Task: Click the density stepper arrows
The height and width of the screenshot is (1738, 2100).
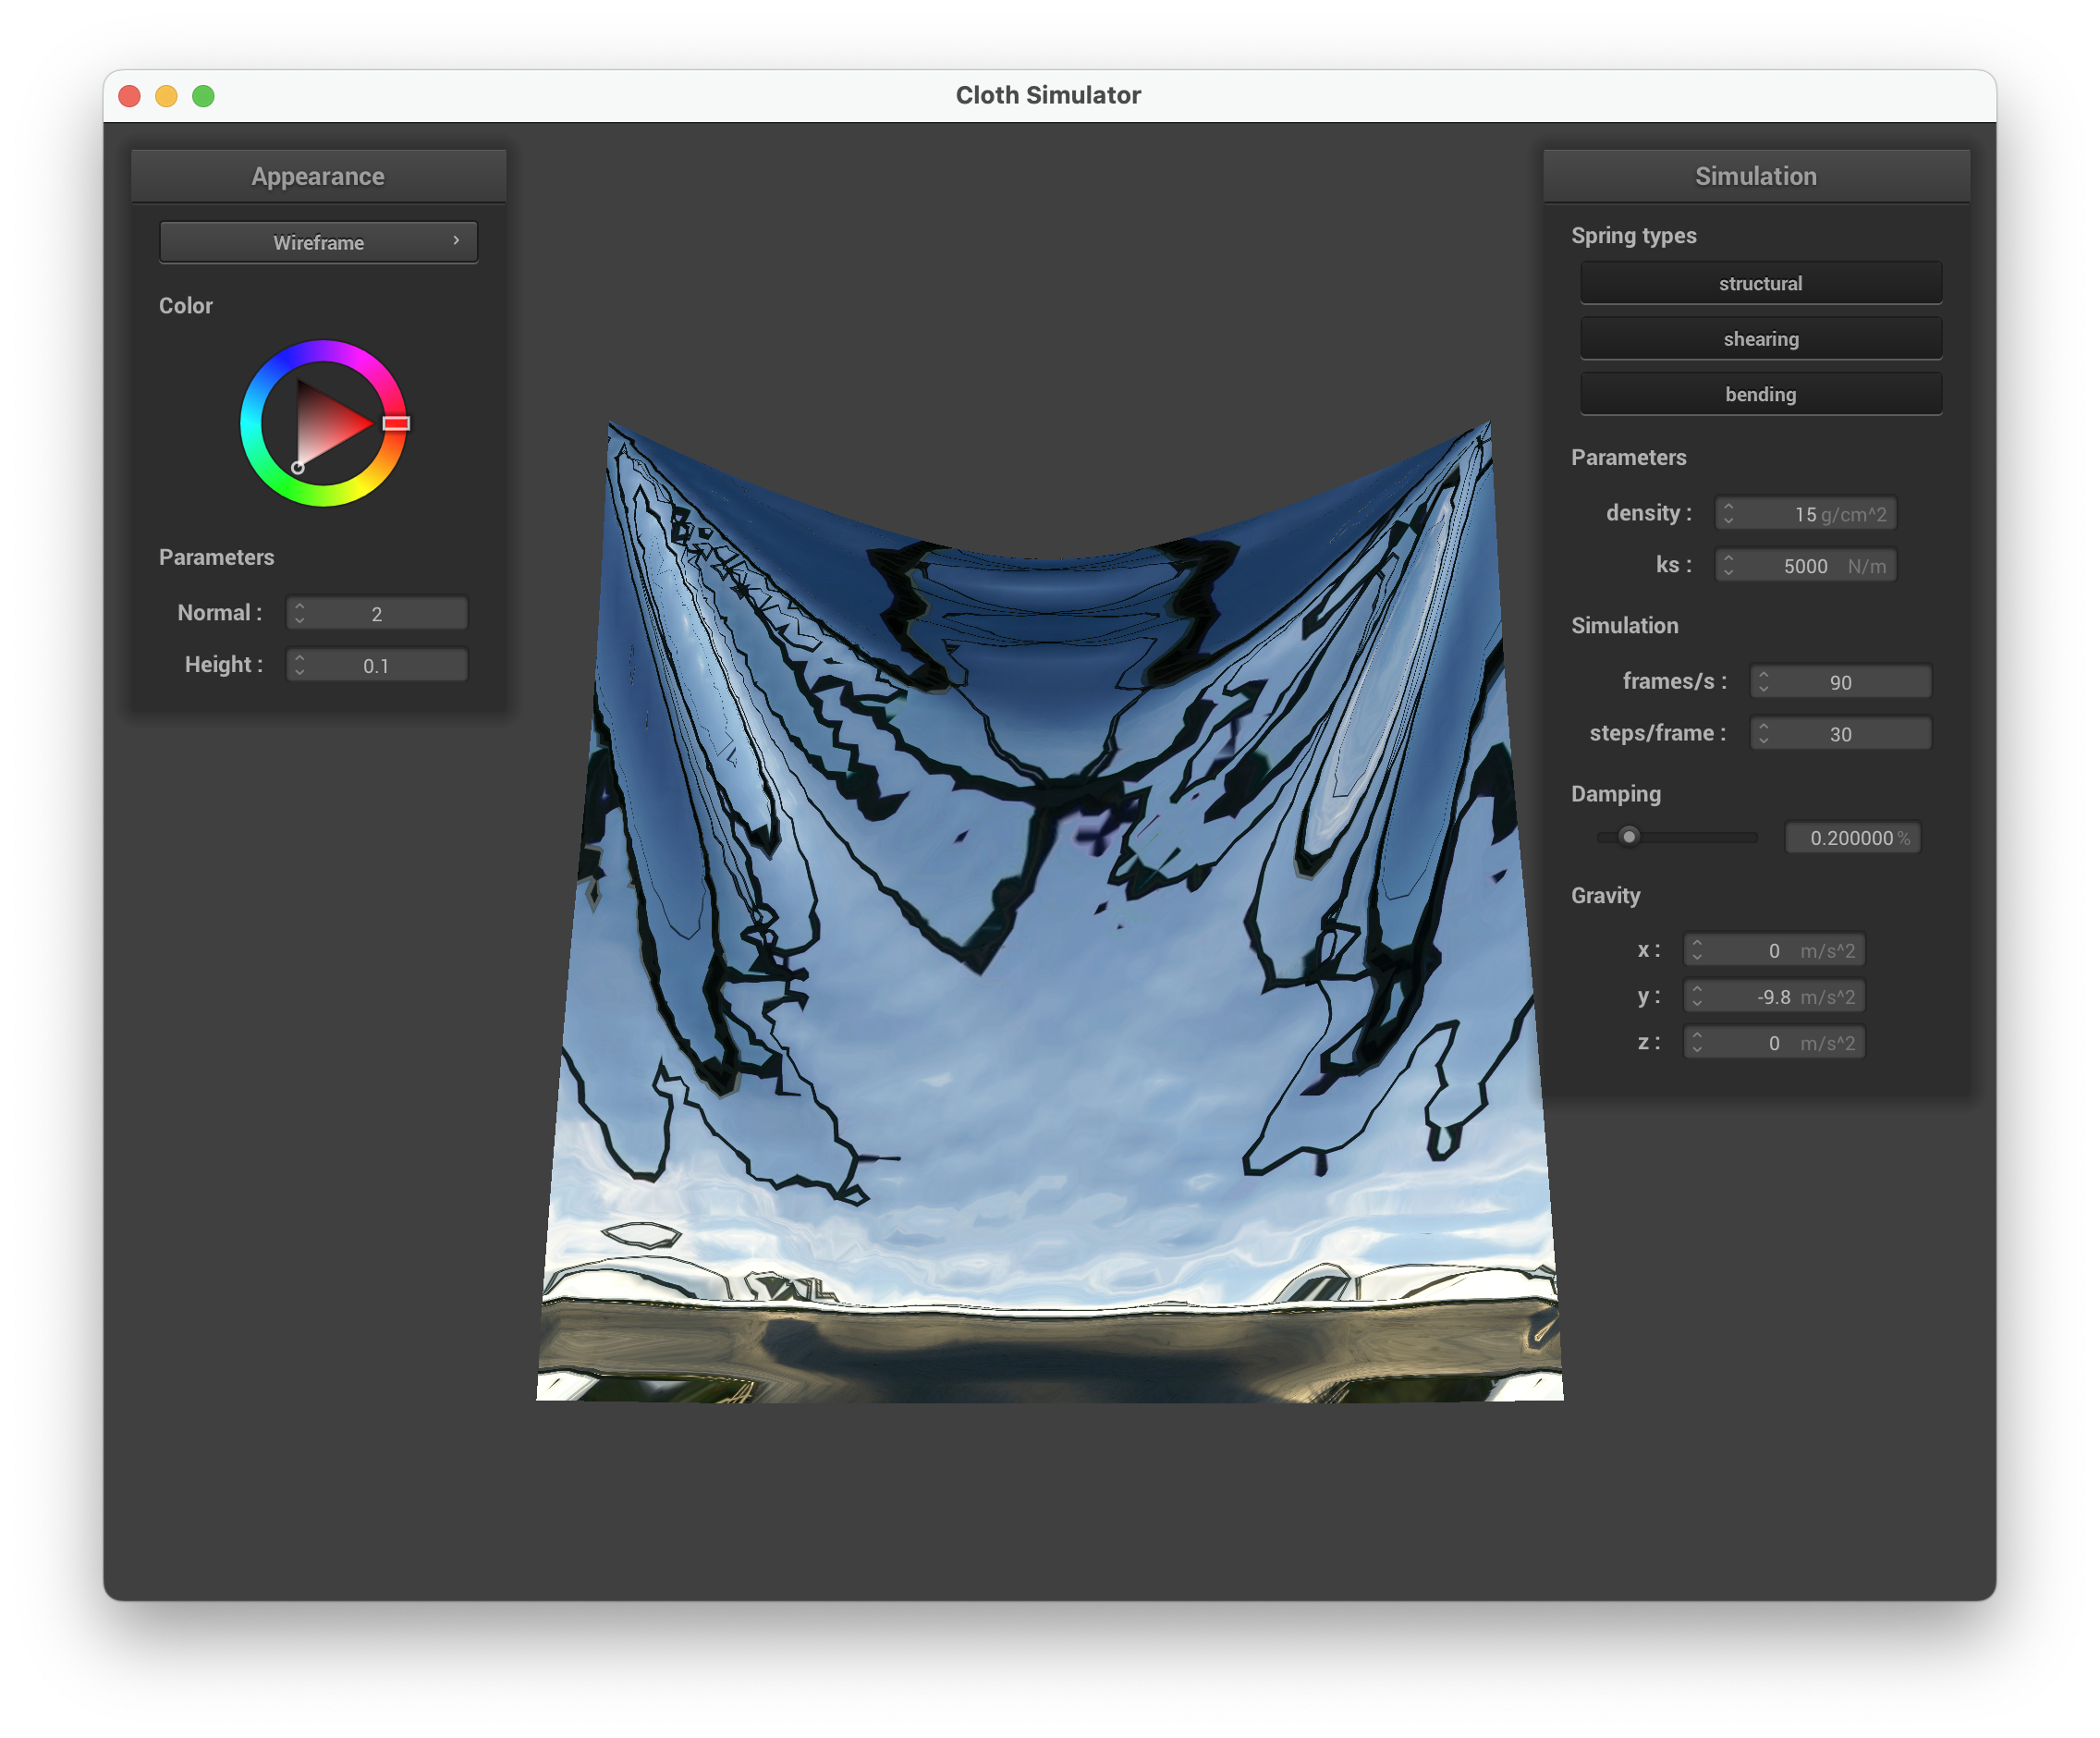Action: (x=1729, y=513)
